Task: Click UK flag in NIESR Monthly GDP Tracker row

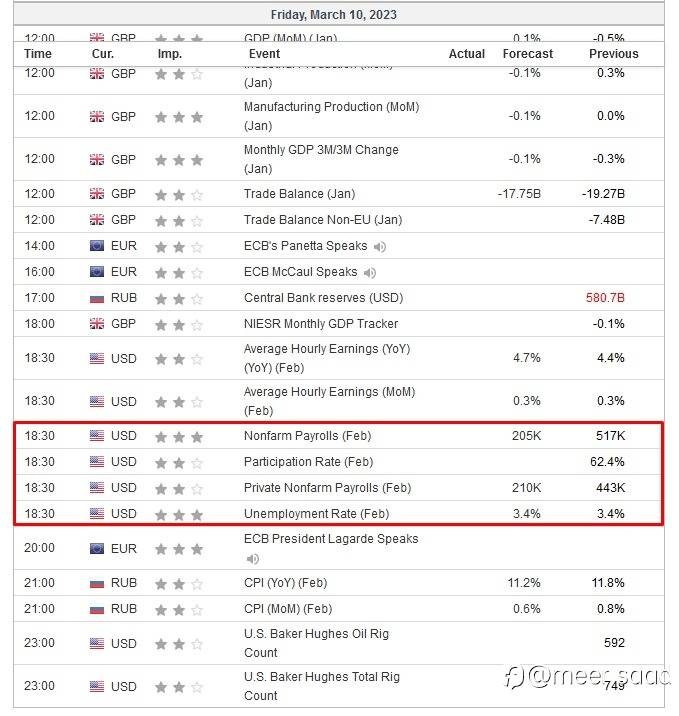Action: click(x=97, y=324)
